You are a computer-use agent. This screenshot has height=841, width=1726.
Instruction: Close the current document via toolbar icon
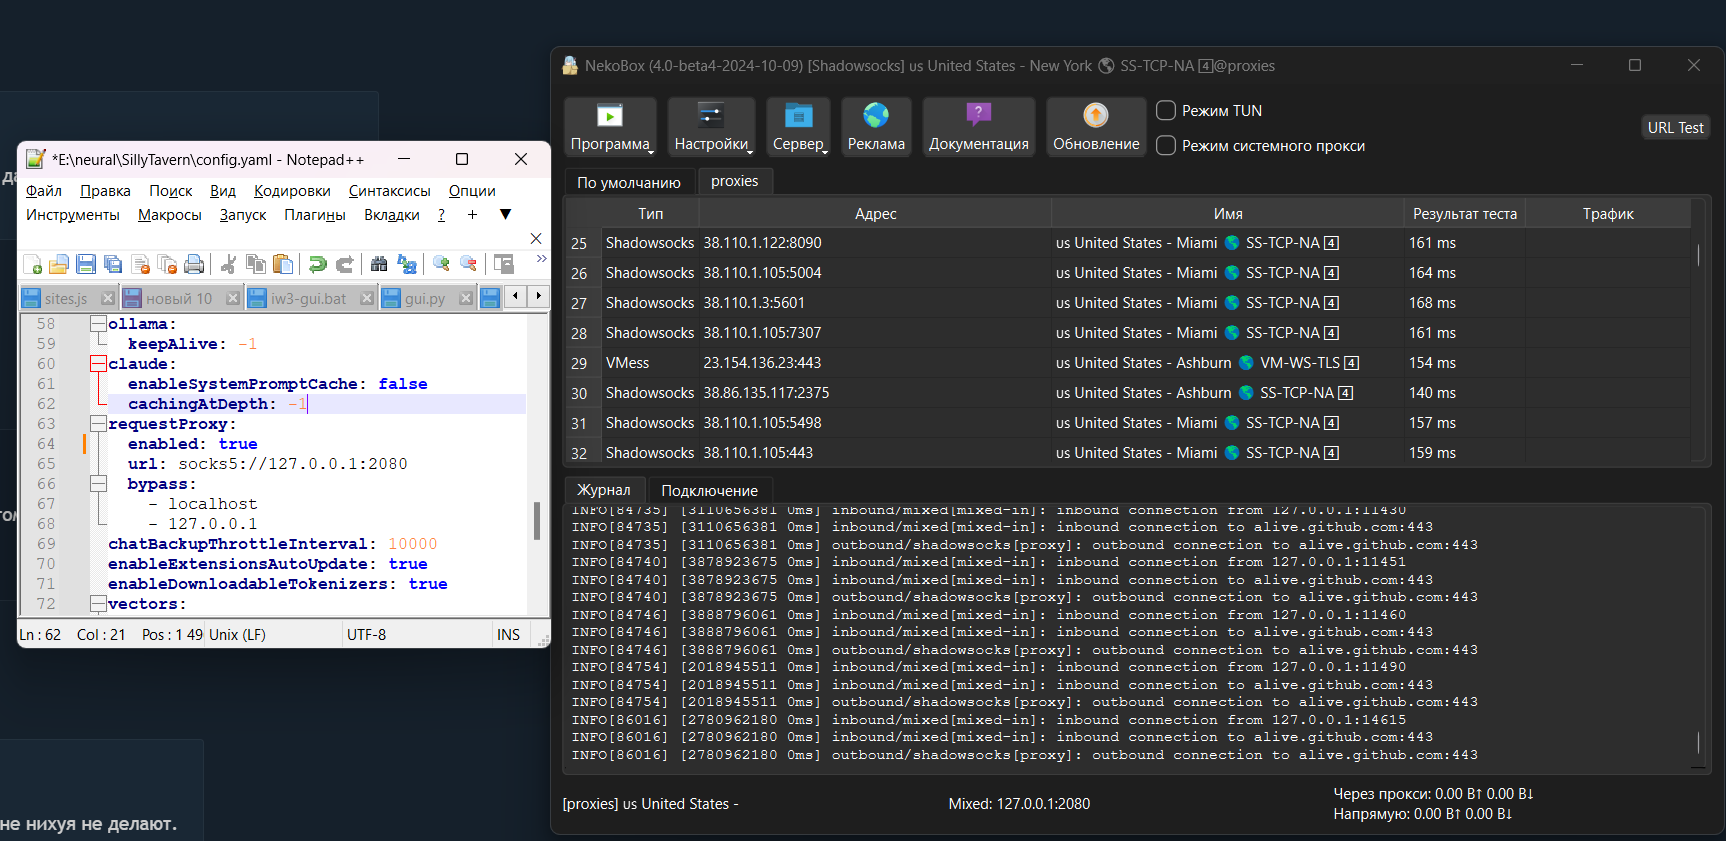pos(140,264)
